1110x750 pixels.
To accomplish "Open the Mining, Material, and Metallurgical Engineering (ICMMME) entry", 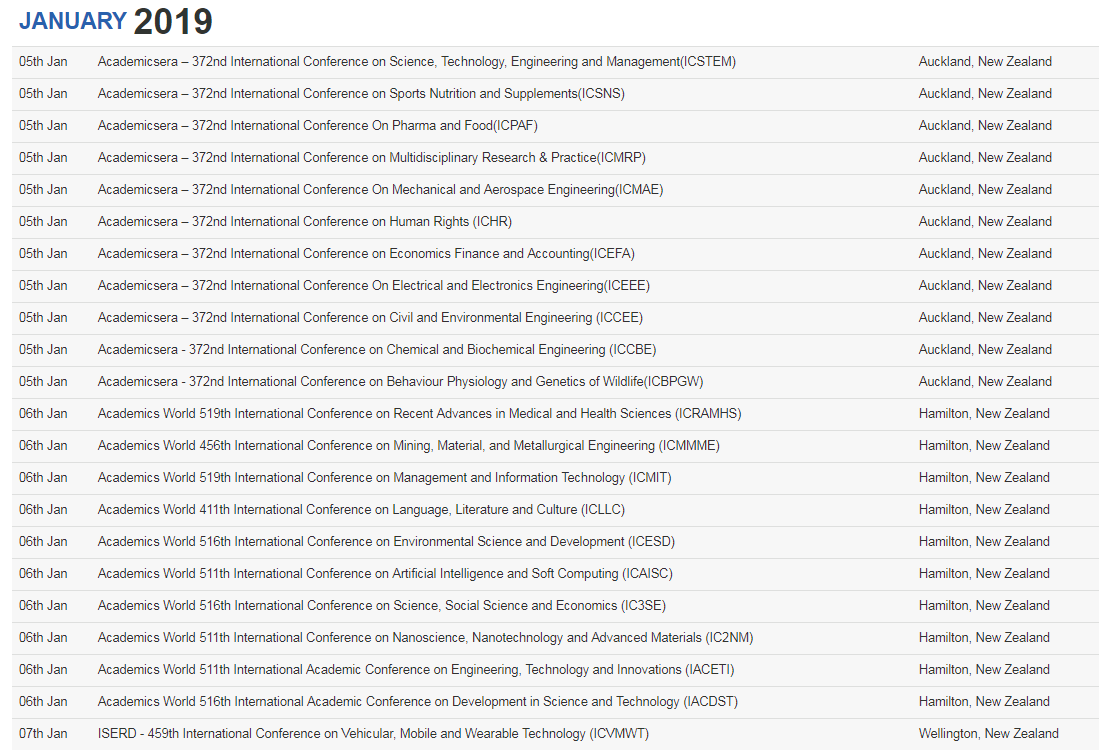I will tap(408, 445).
